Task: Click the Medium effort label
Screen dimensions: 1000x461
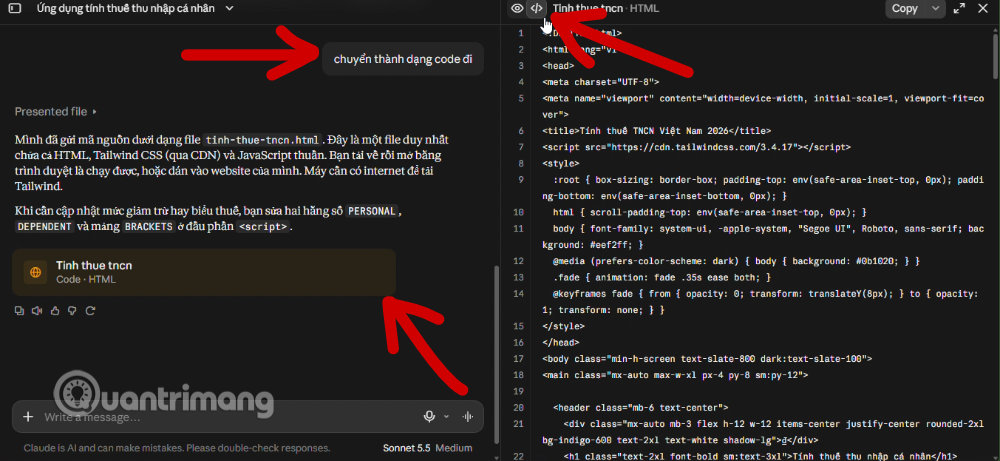Action: [454, 448]
